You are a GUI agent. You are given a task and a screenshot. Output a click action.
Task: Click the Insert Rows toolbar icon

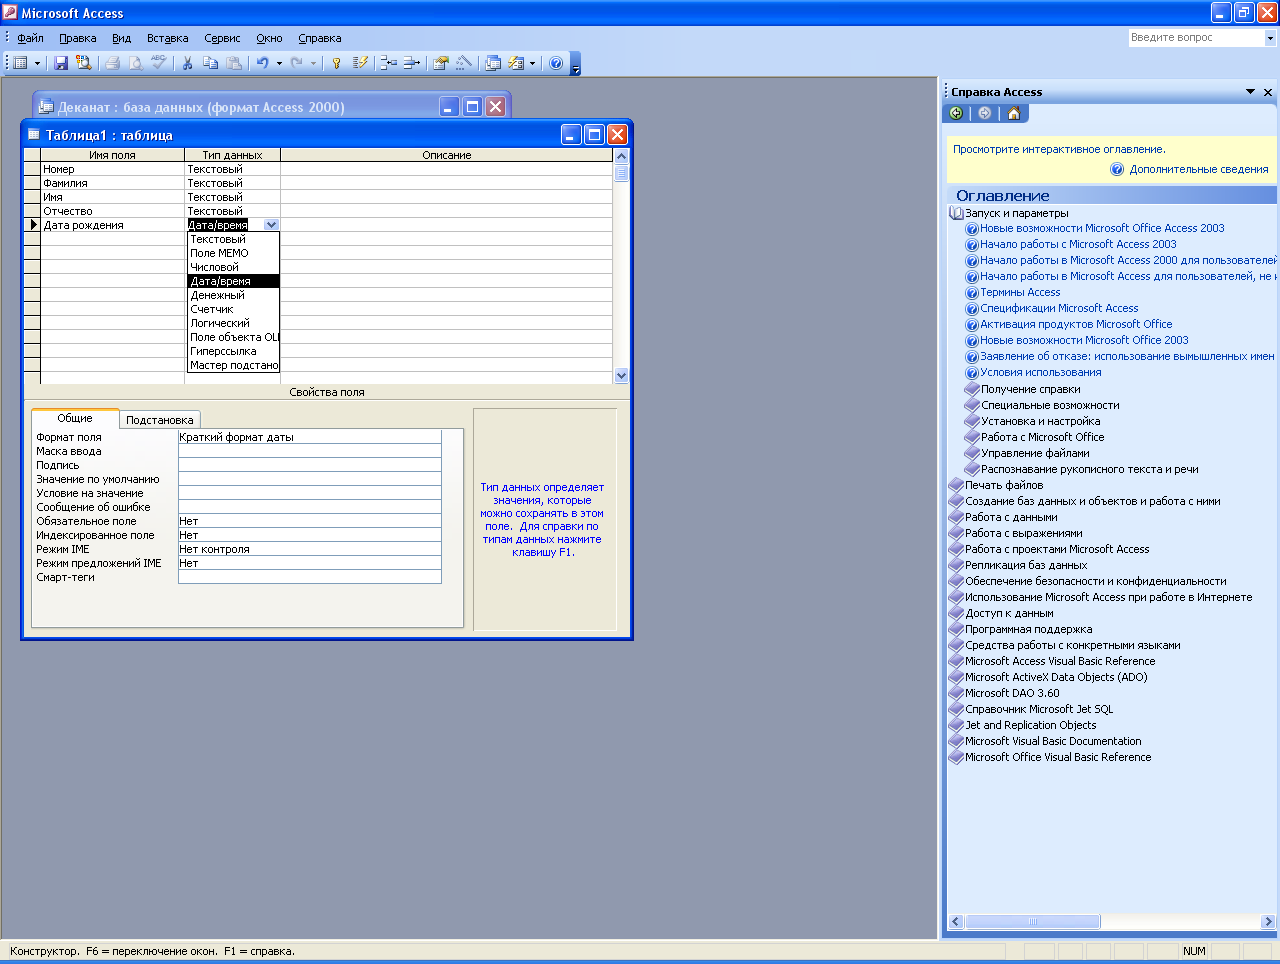click(x=389, y=63)
